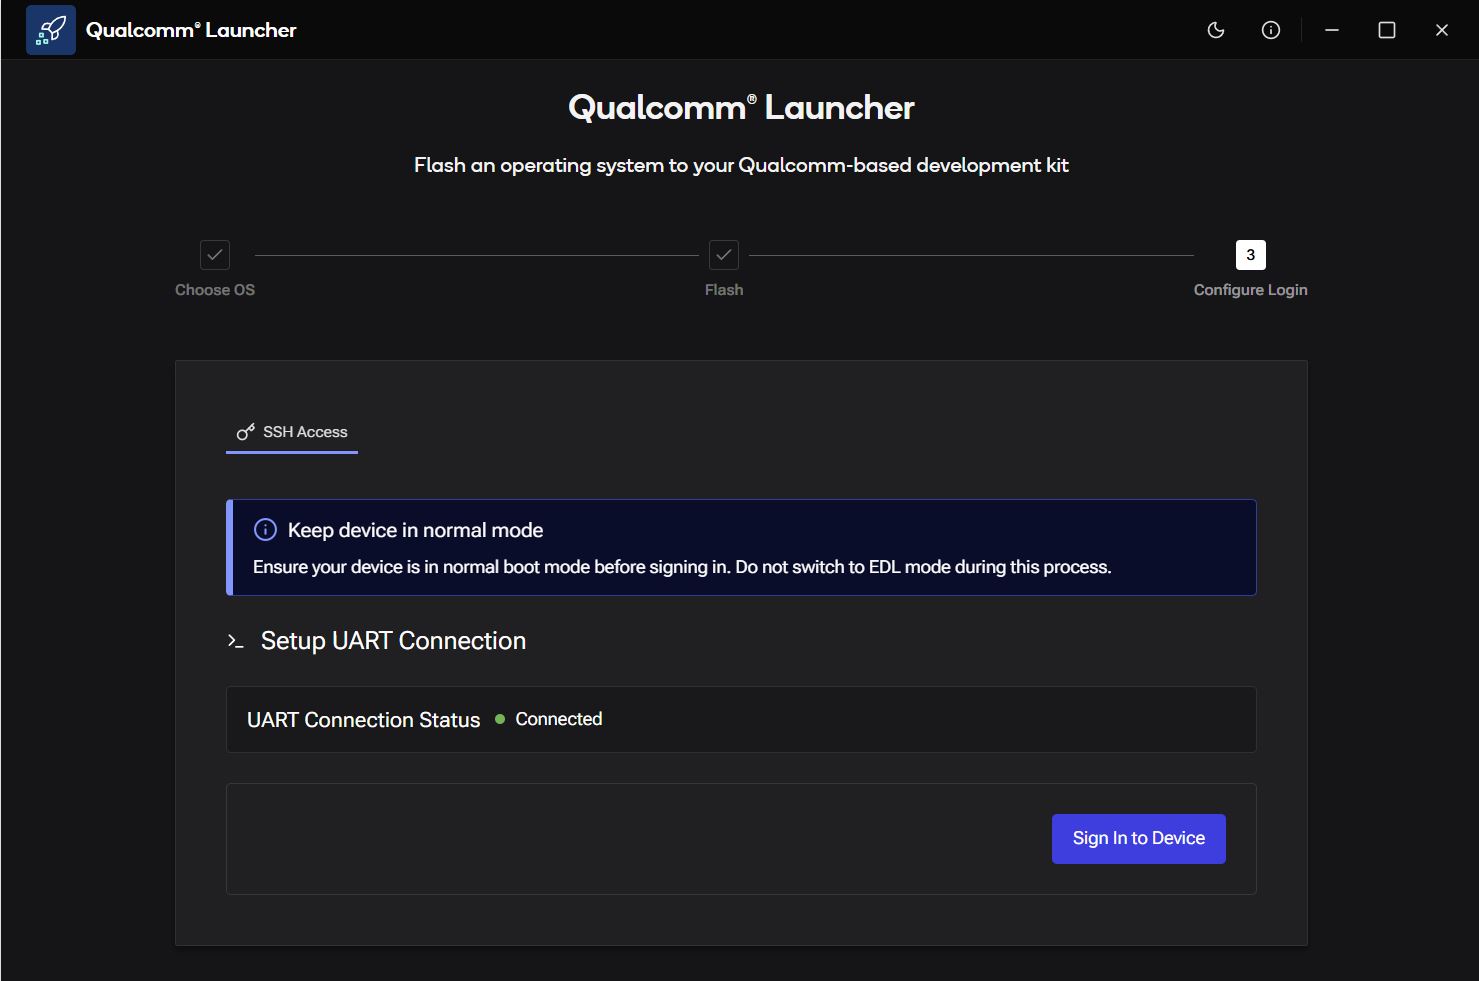
Task: Click the 'Setup UART Connection' heading
Action: click(393, 641)
